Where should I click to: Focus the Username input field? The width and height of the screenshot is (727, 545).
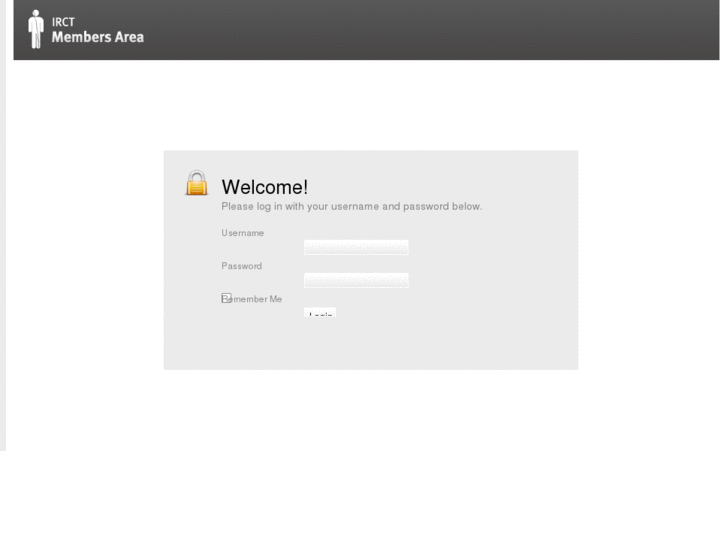point(356,247)
